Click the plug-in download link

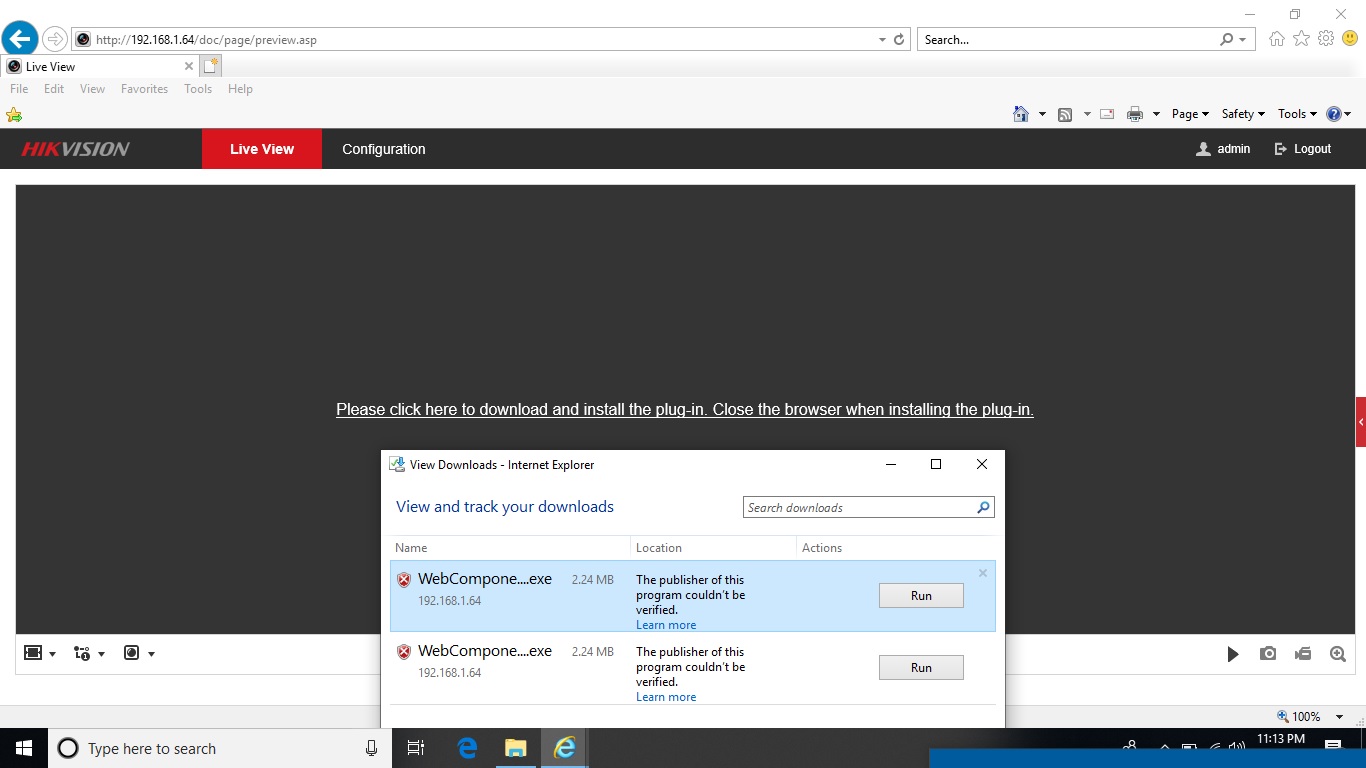pos(685,409)
